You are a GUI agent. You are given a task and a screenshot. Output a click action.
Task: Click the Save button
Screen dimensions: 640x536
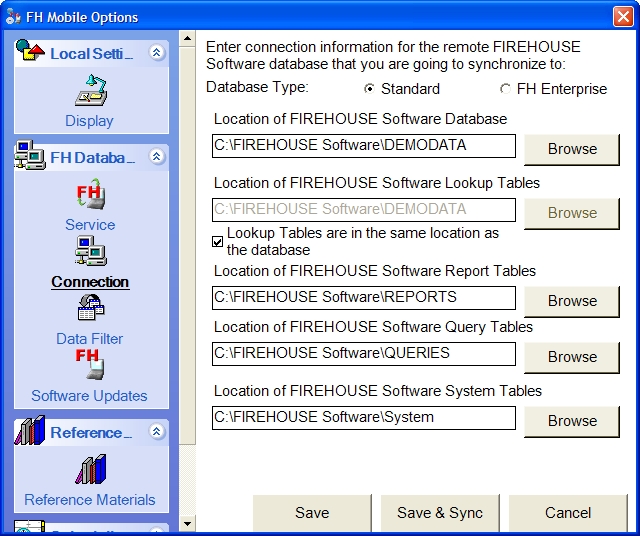tap(312, 513)
